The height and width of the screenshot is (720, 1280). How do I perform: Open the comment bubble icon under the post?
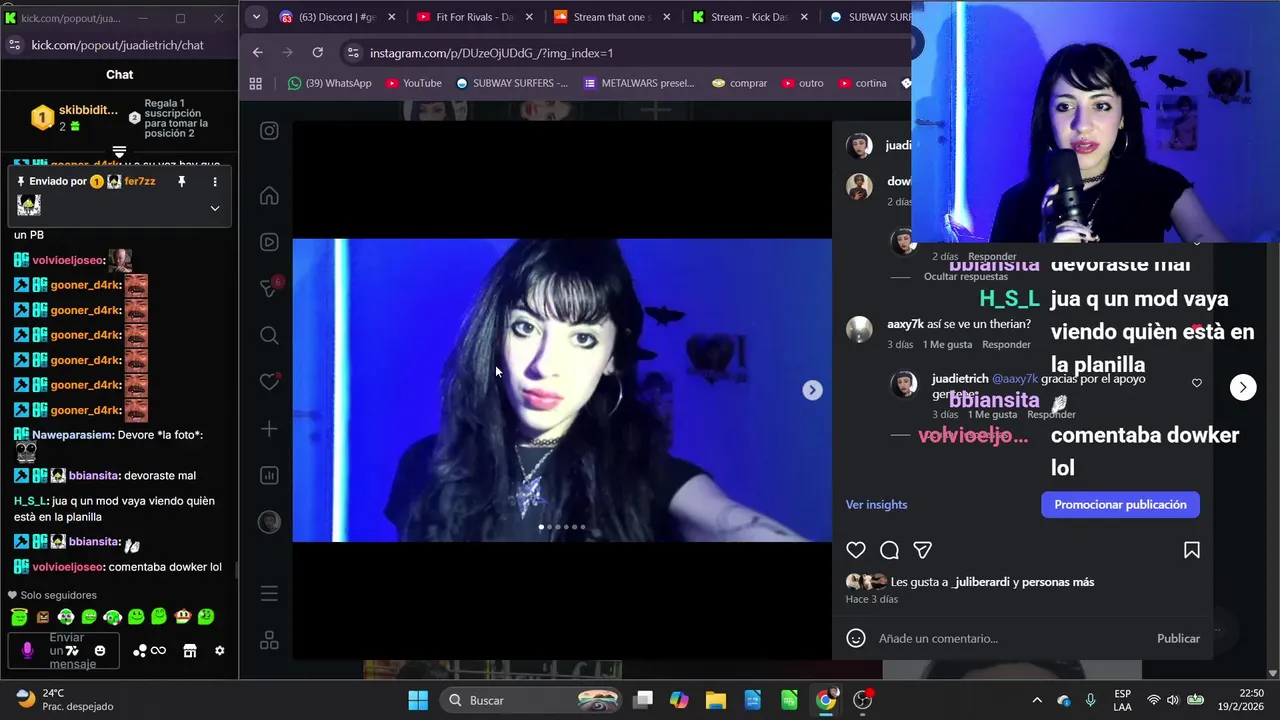(x=889, y=550)
